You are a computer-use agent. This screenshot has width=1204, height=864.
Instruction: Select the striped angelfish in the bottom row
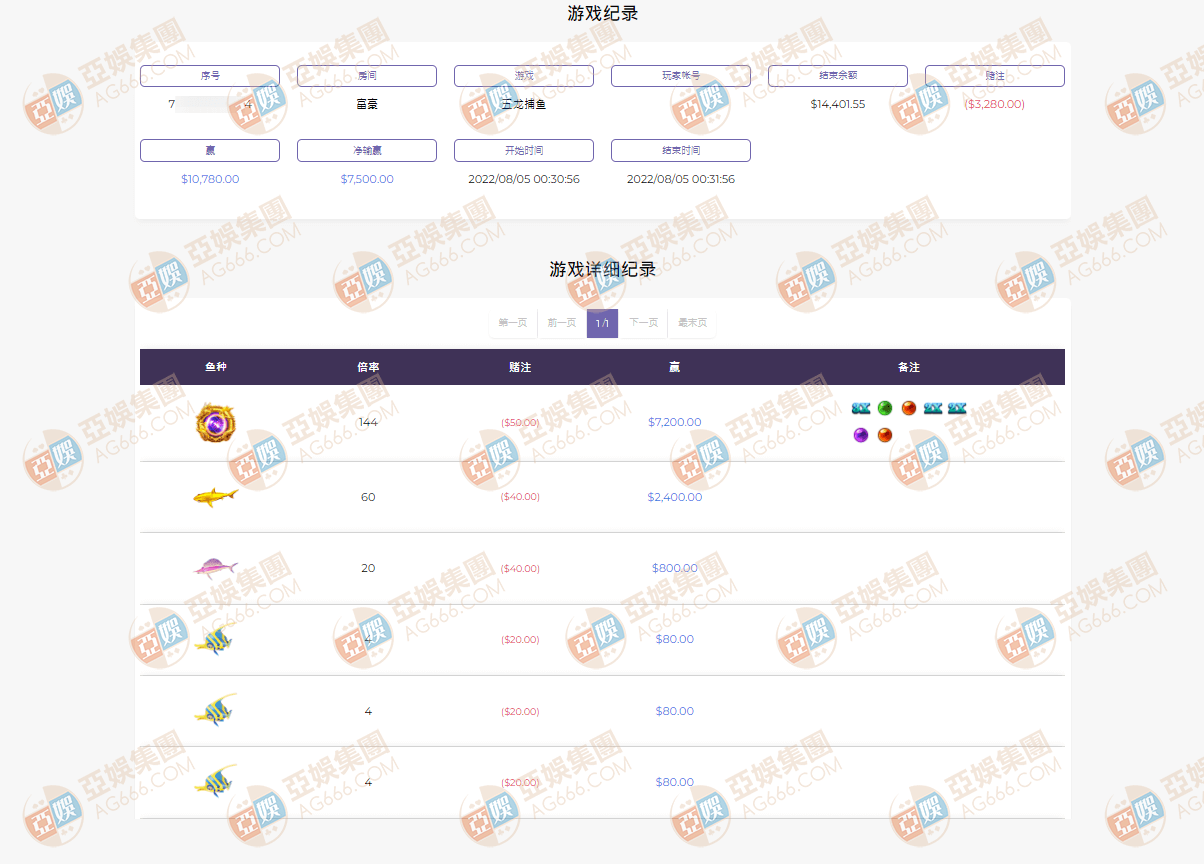click(x=215, y=781)
